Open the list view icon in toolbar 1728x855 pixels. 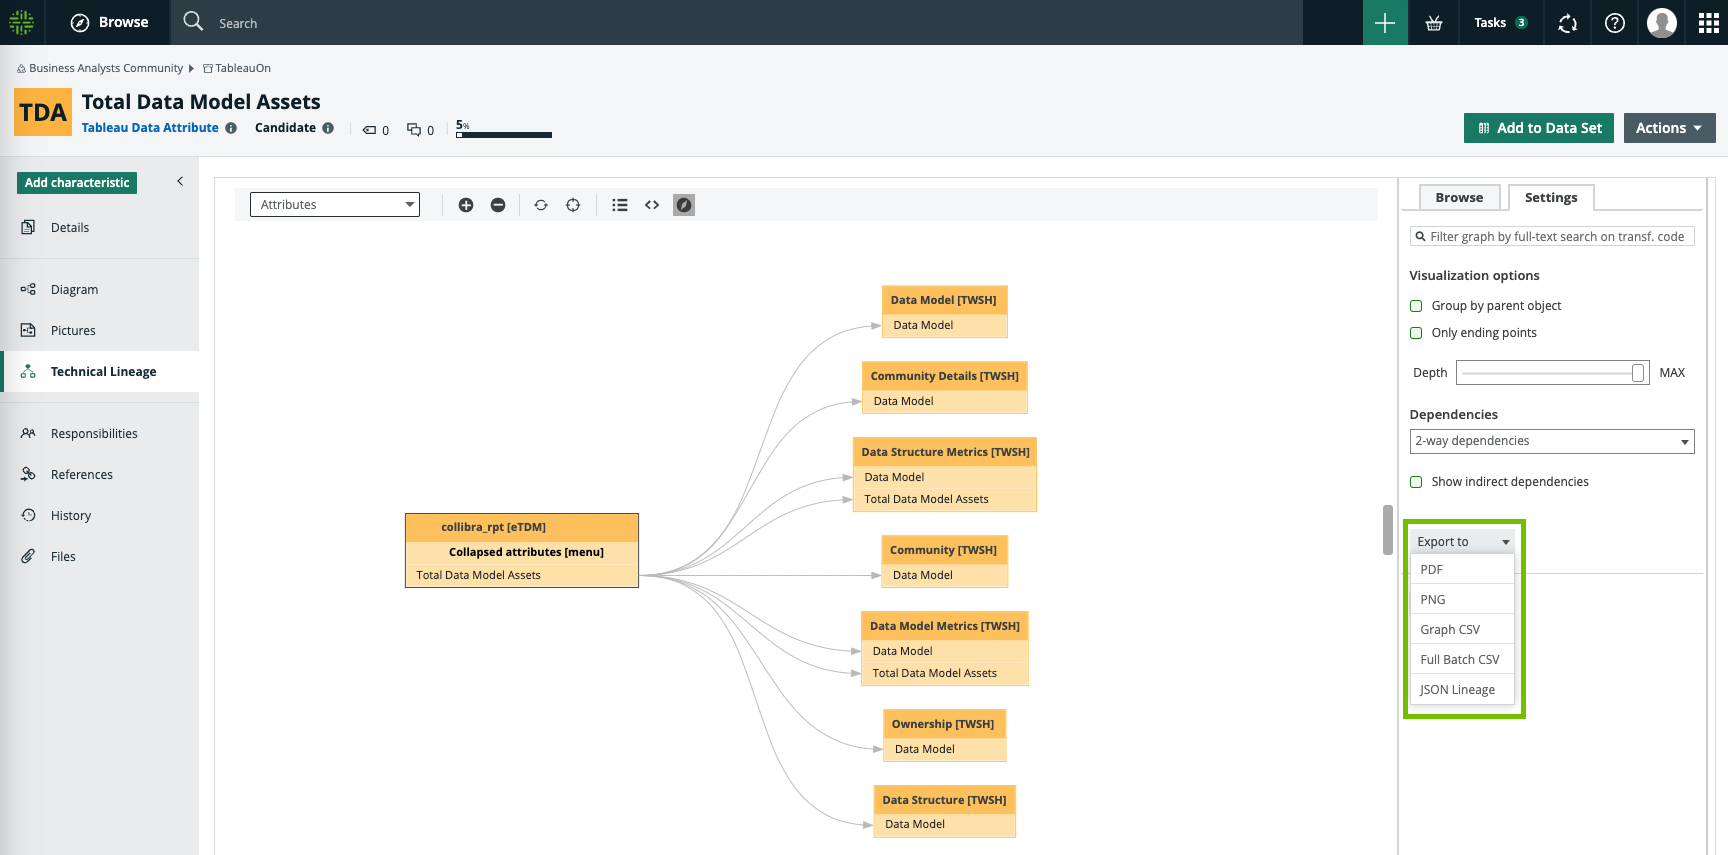pos(620,205)
